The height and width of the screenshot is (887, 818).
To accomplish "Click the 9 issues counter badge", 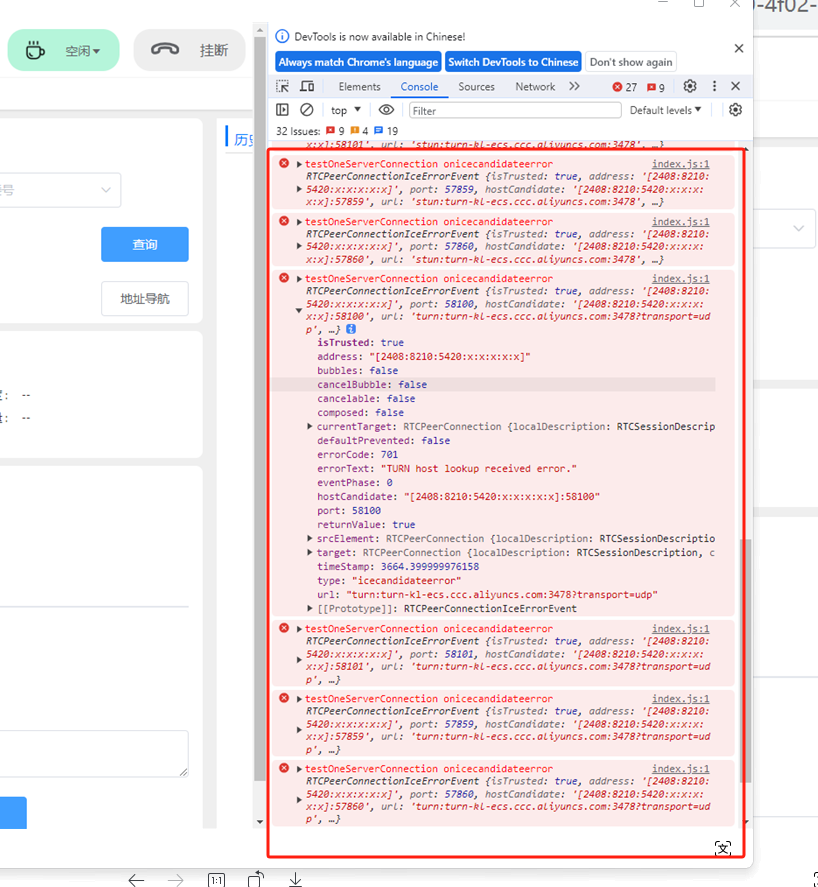I will click(656, 87).
